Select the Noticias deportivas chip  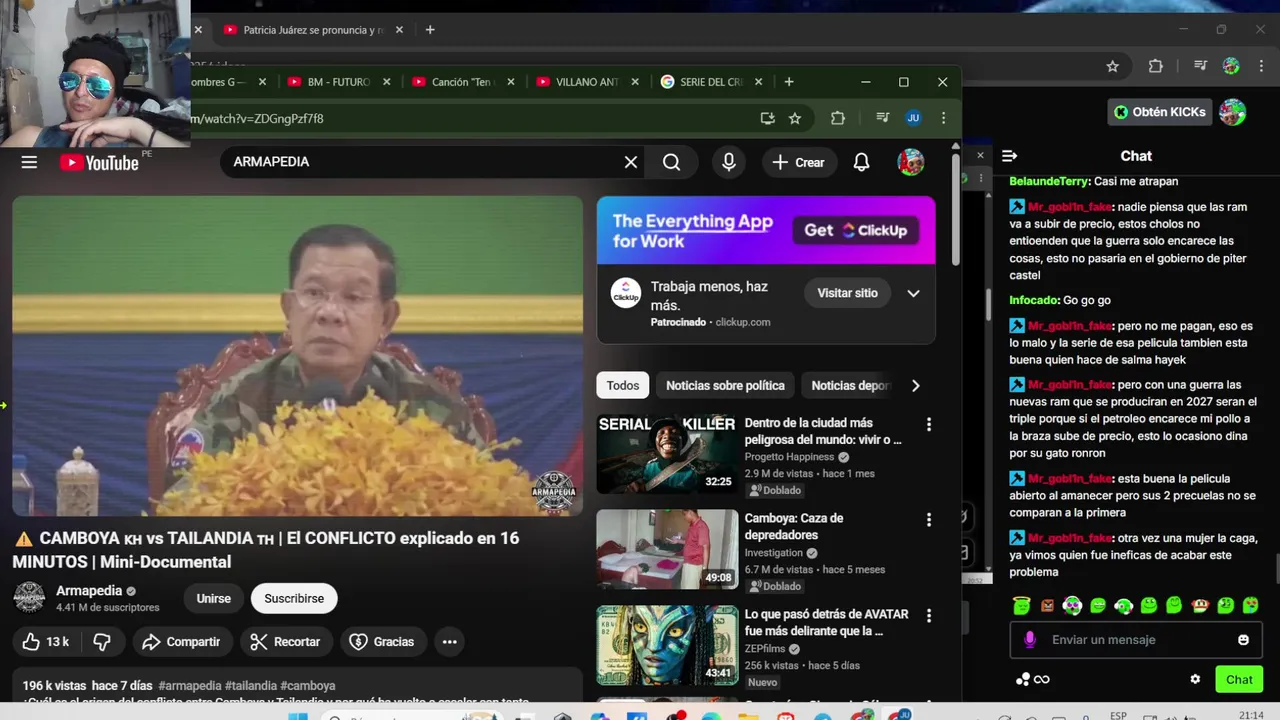(x=850, y=386)
